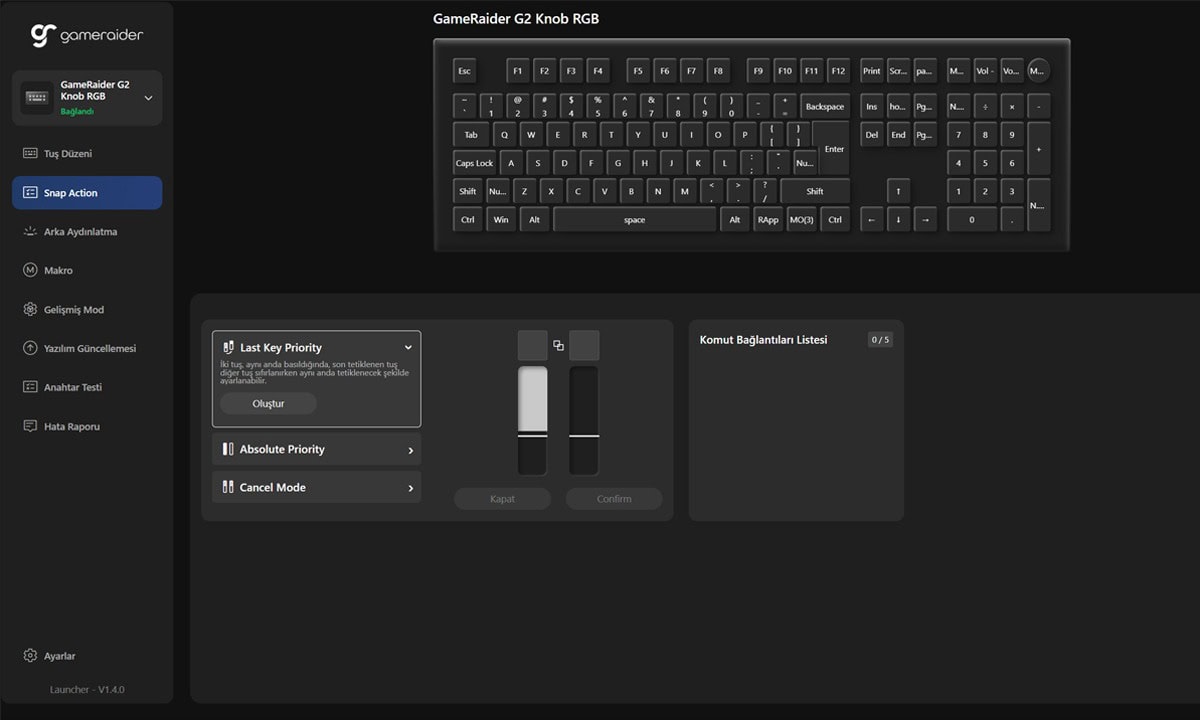1200x720 pixels.
Task: Click the Confirm button
Action: click(x=614, y=499)
